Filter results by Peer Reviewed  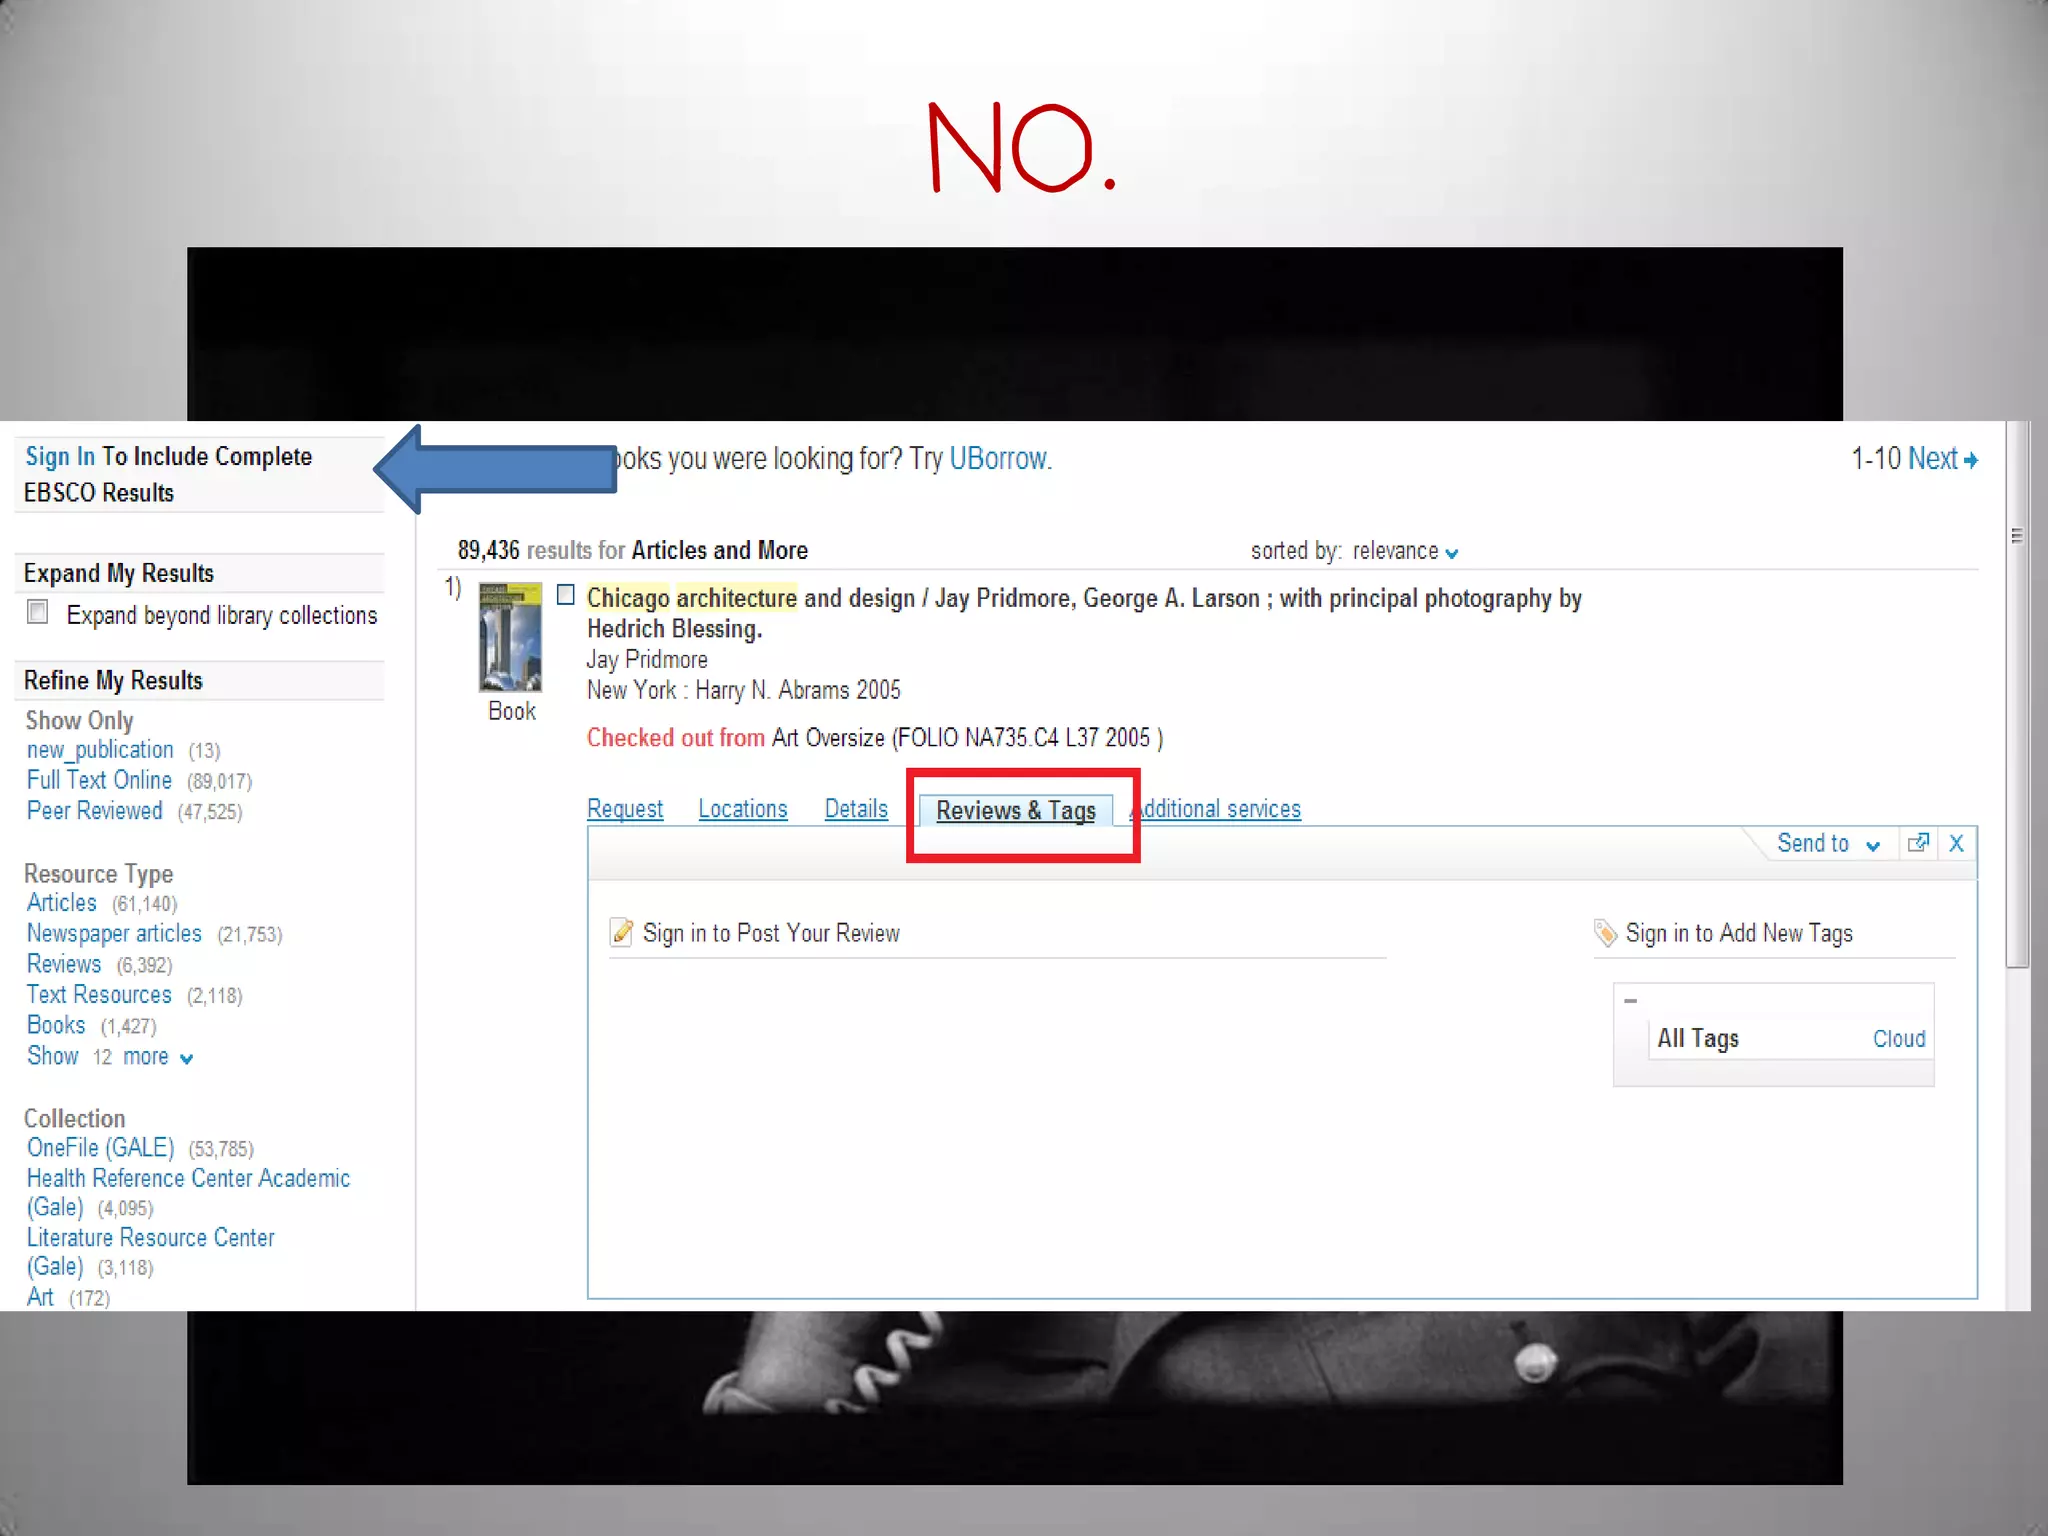94,810
